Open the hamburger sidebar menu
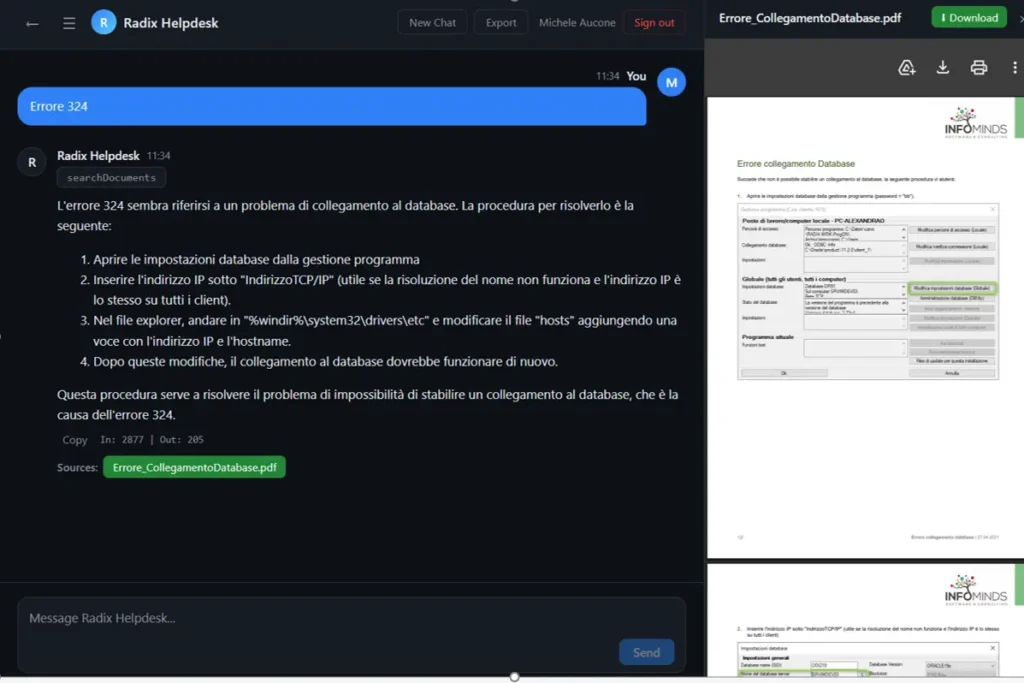 coord(69,23)
